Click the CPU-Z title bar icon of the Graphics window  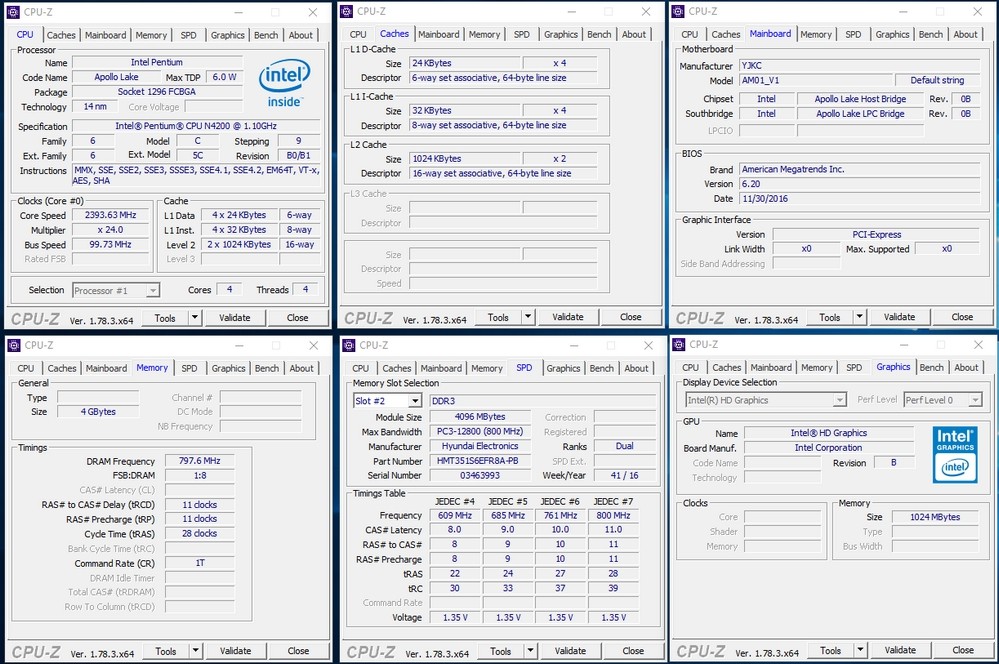pyautogui.click(x=679, y=345)
